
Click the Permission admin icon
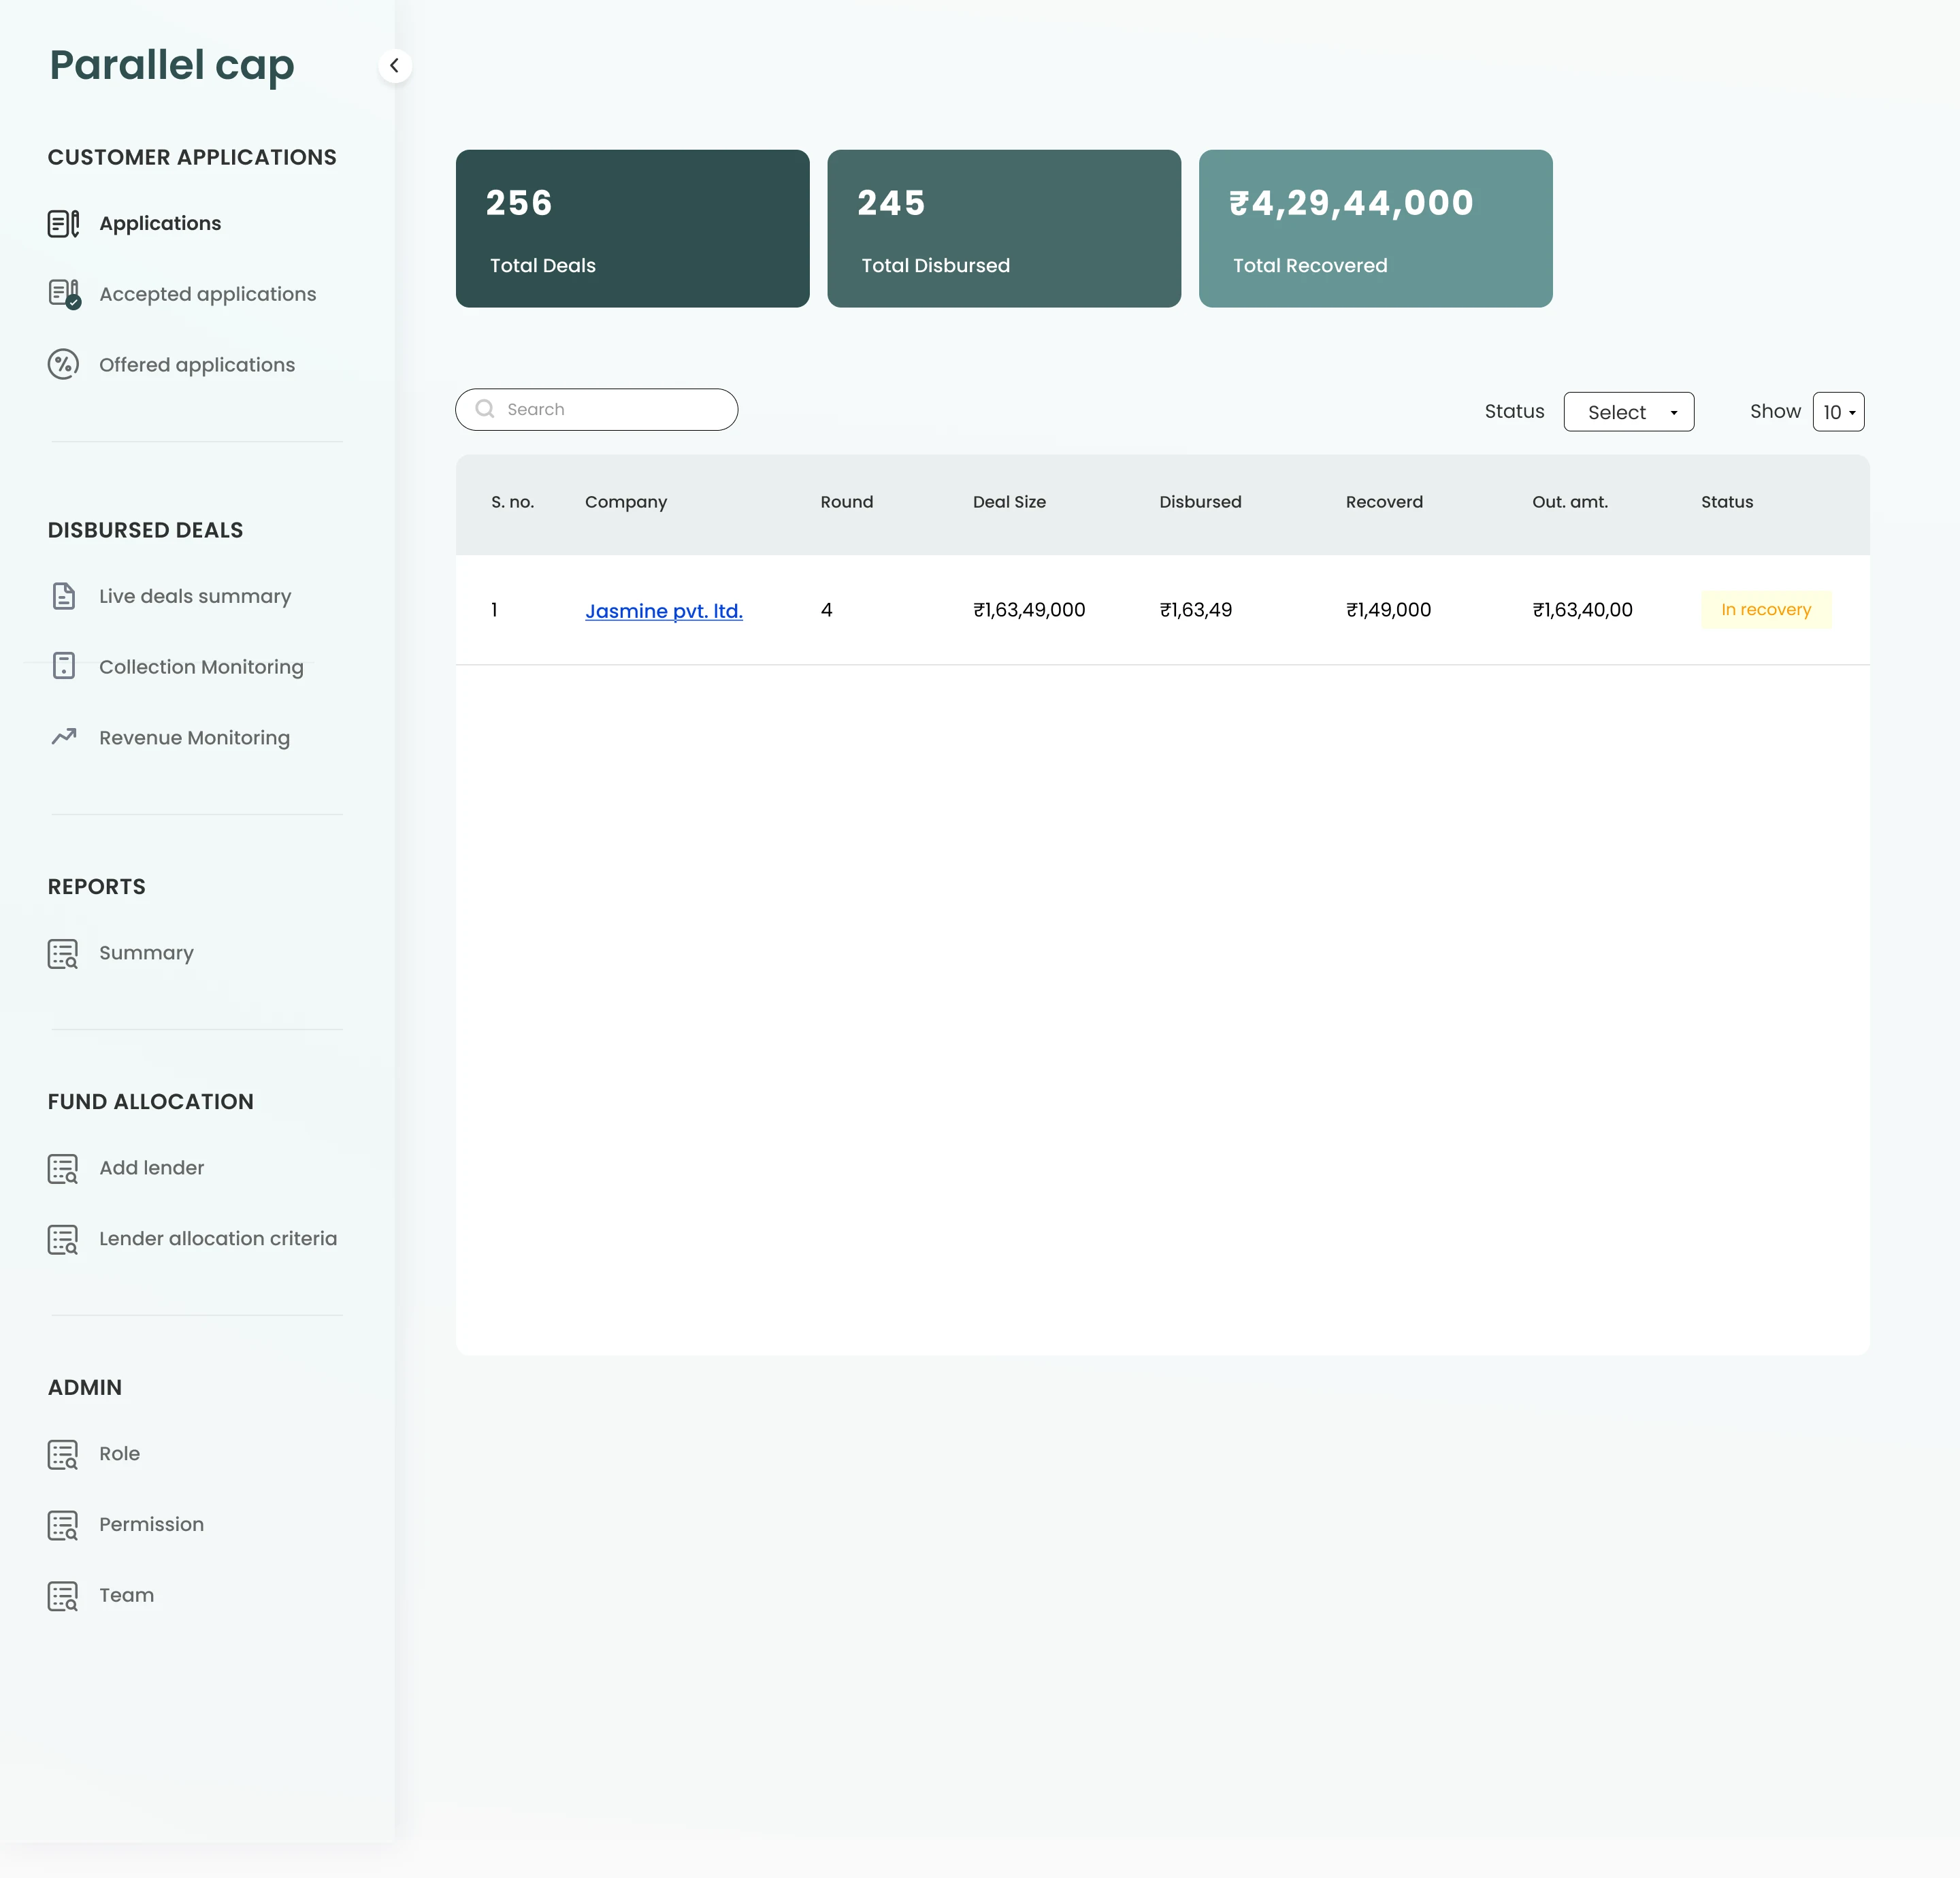pos(63,1526)
